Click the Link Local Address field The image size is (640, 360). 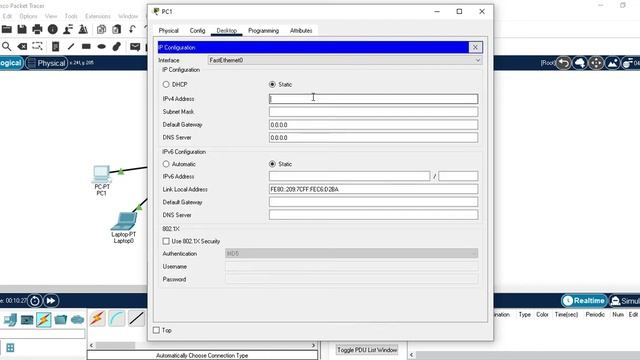click(x=373, y=189)
